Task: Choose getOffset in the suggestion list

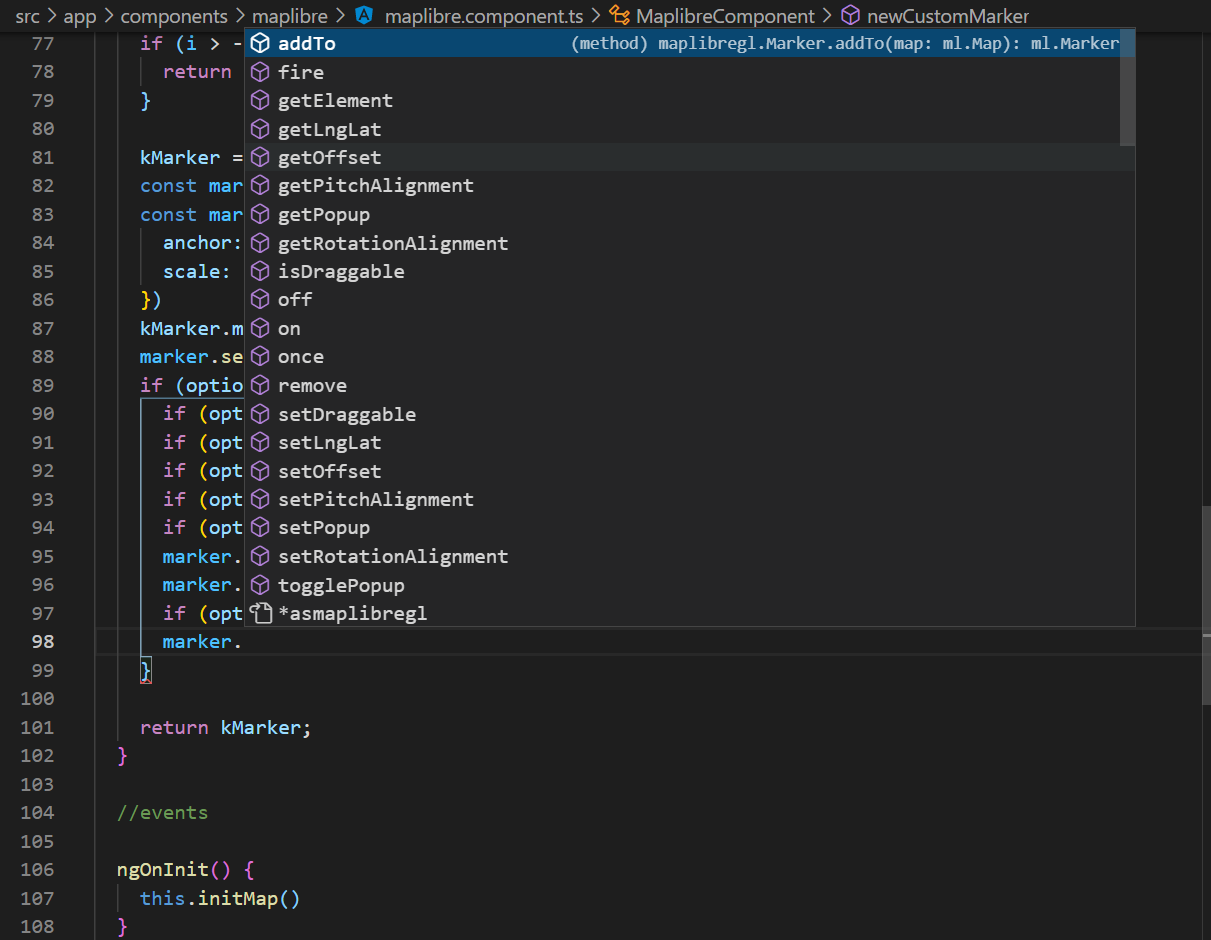Action: pos(690,158)
